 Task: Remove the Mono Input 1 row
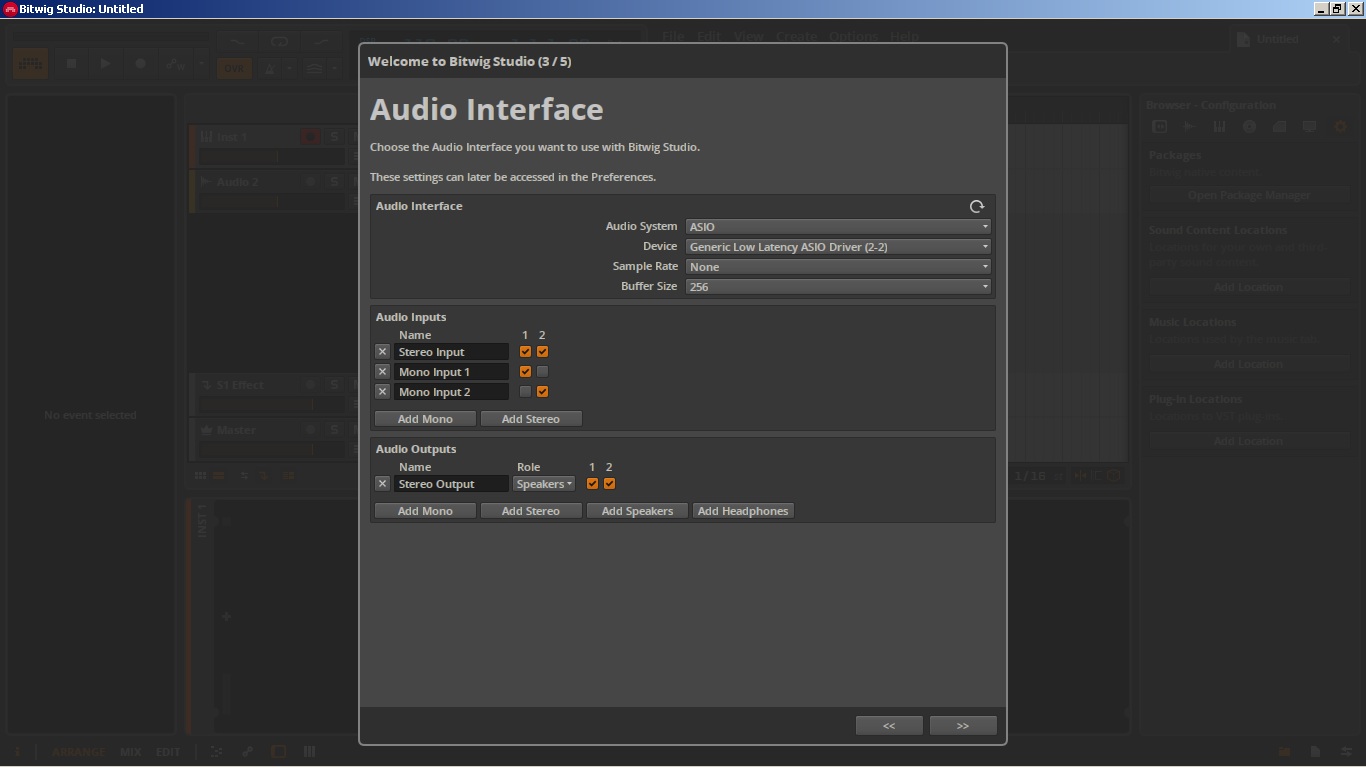(x=382, y=372)
